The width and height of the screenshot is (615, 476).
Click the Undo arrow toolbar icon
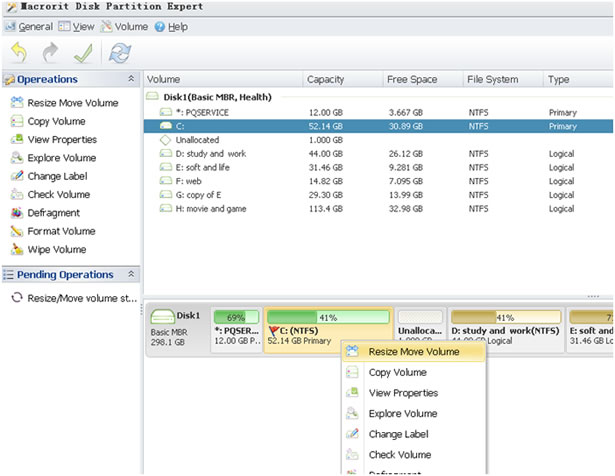[x=19, y=52]
